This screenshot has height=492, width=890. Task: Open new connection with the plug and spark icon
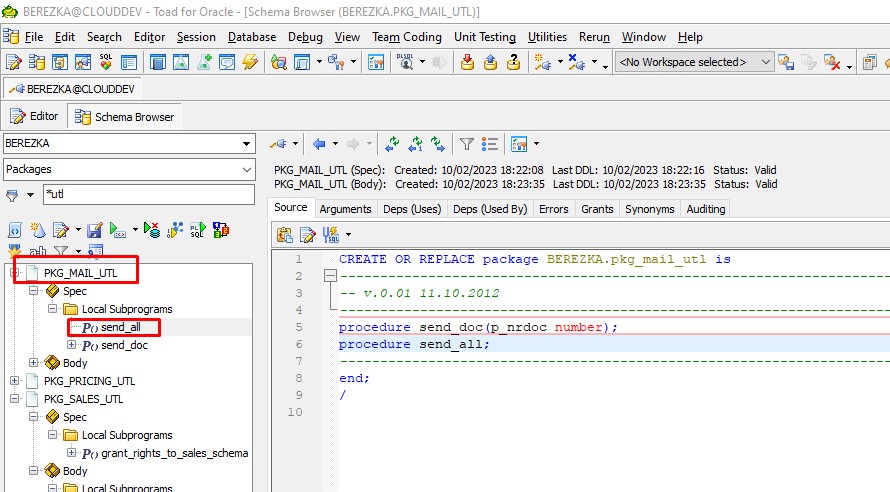(x=543, y=62)
